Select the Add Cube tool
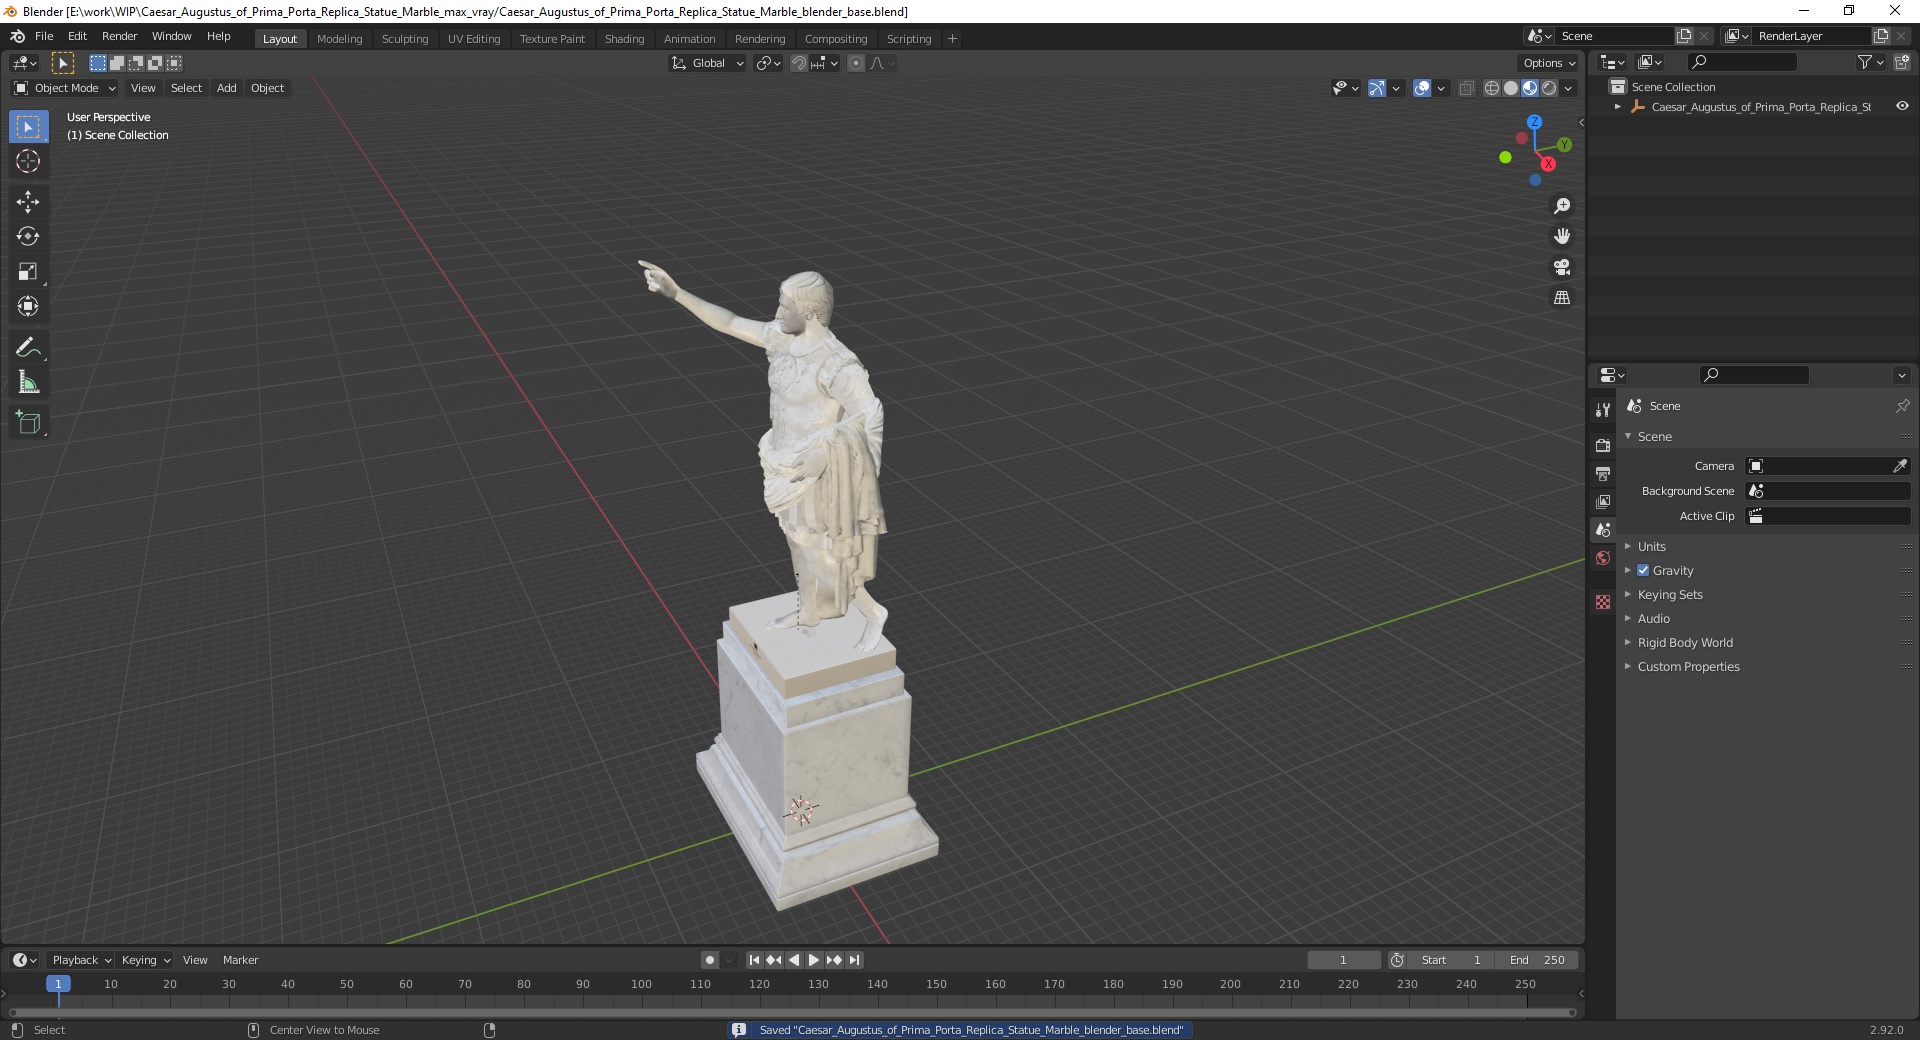Viewport: 1920px width, 1040px height. point(28,423)
